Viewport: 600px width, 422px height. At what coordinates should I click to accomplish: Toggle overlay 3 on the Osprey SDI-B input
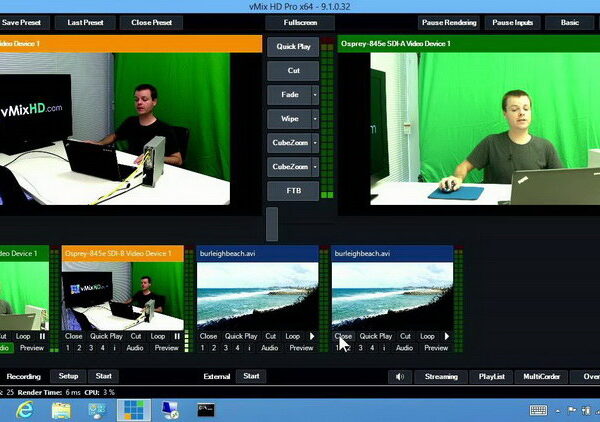tap(91, 348)
